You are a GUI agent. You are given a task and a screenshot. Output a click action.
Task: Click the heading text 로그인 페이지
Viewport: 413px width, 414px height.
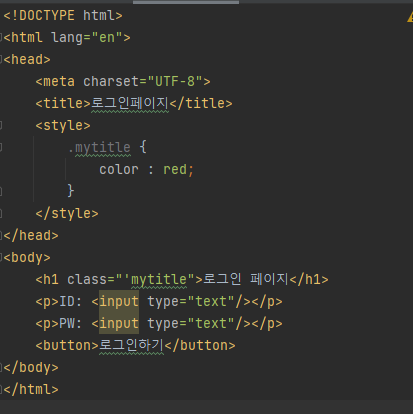246,279
